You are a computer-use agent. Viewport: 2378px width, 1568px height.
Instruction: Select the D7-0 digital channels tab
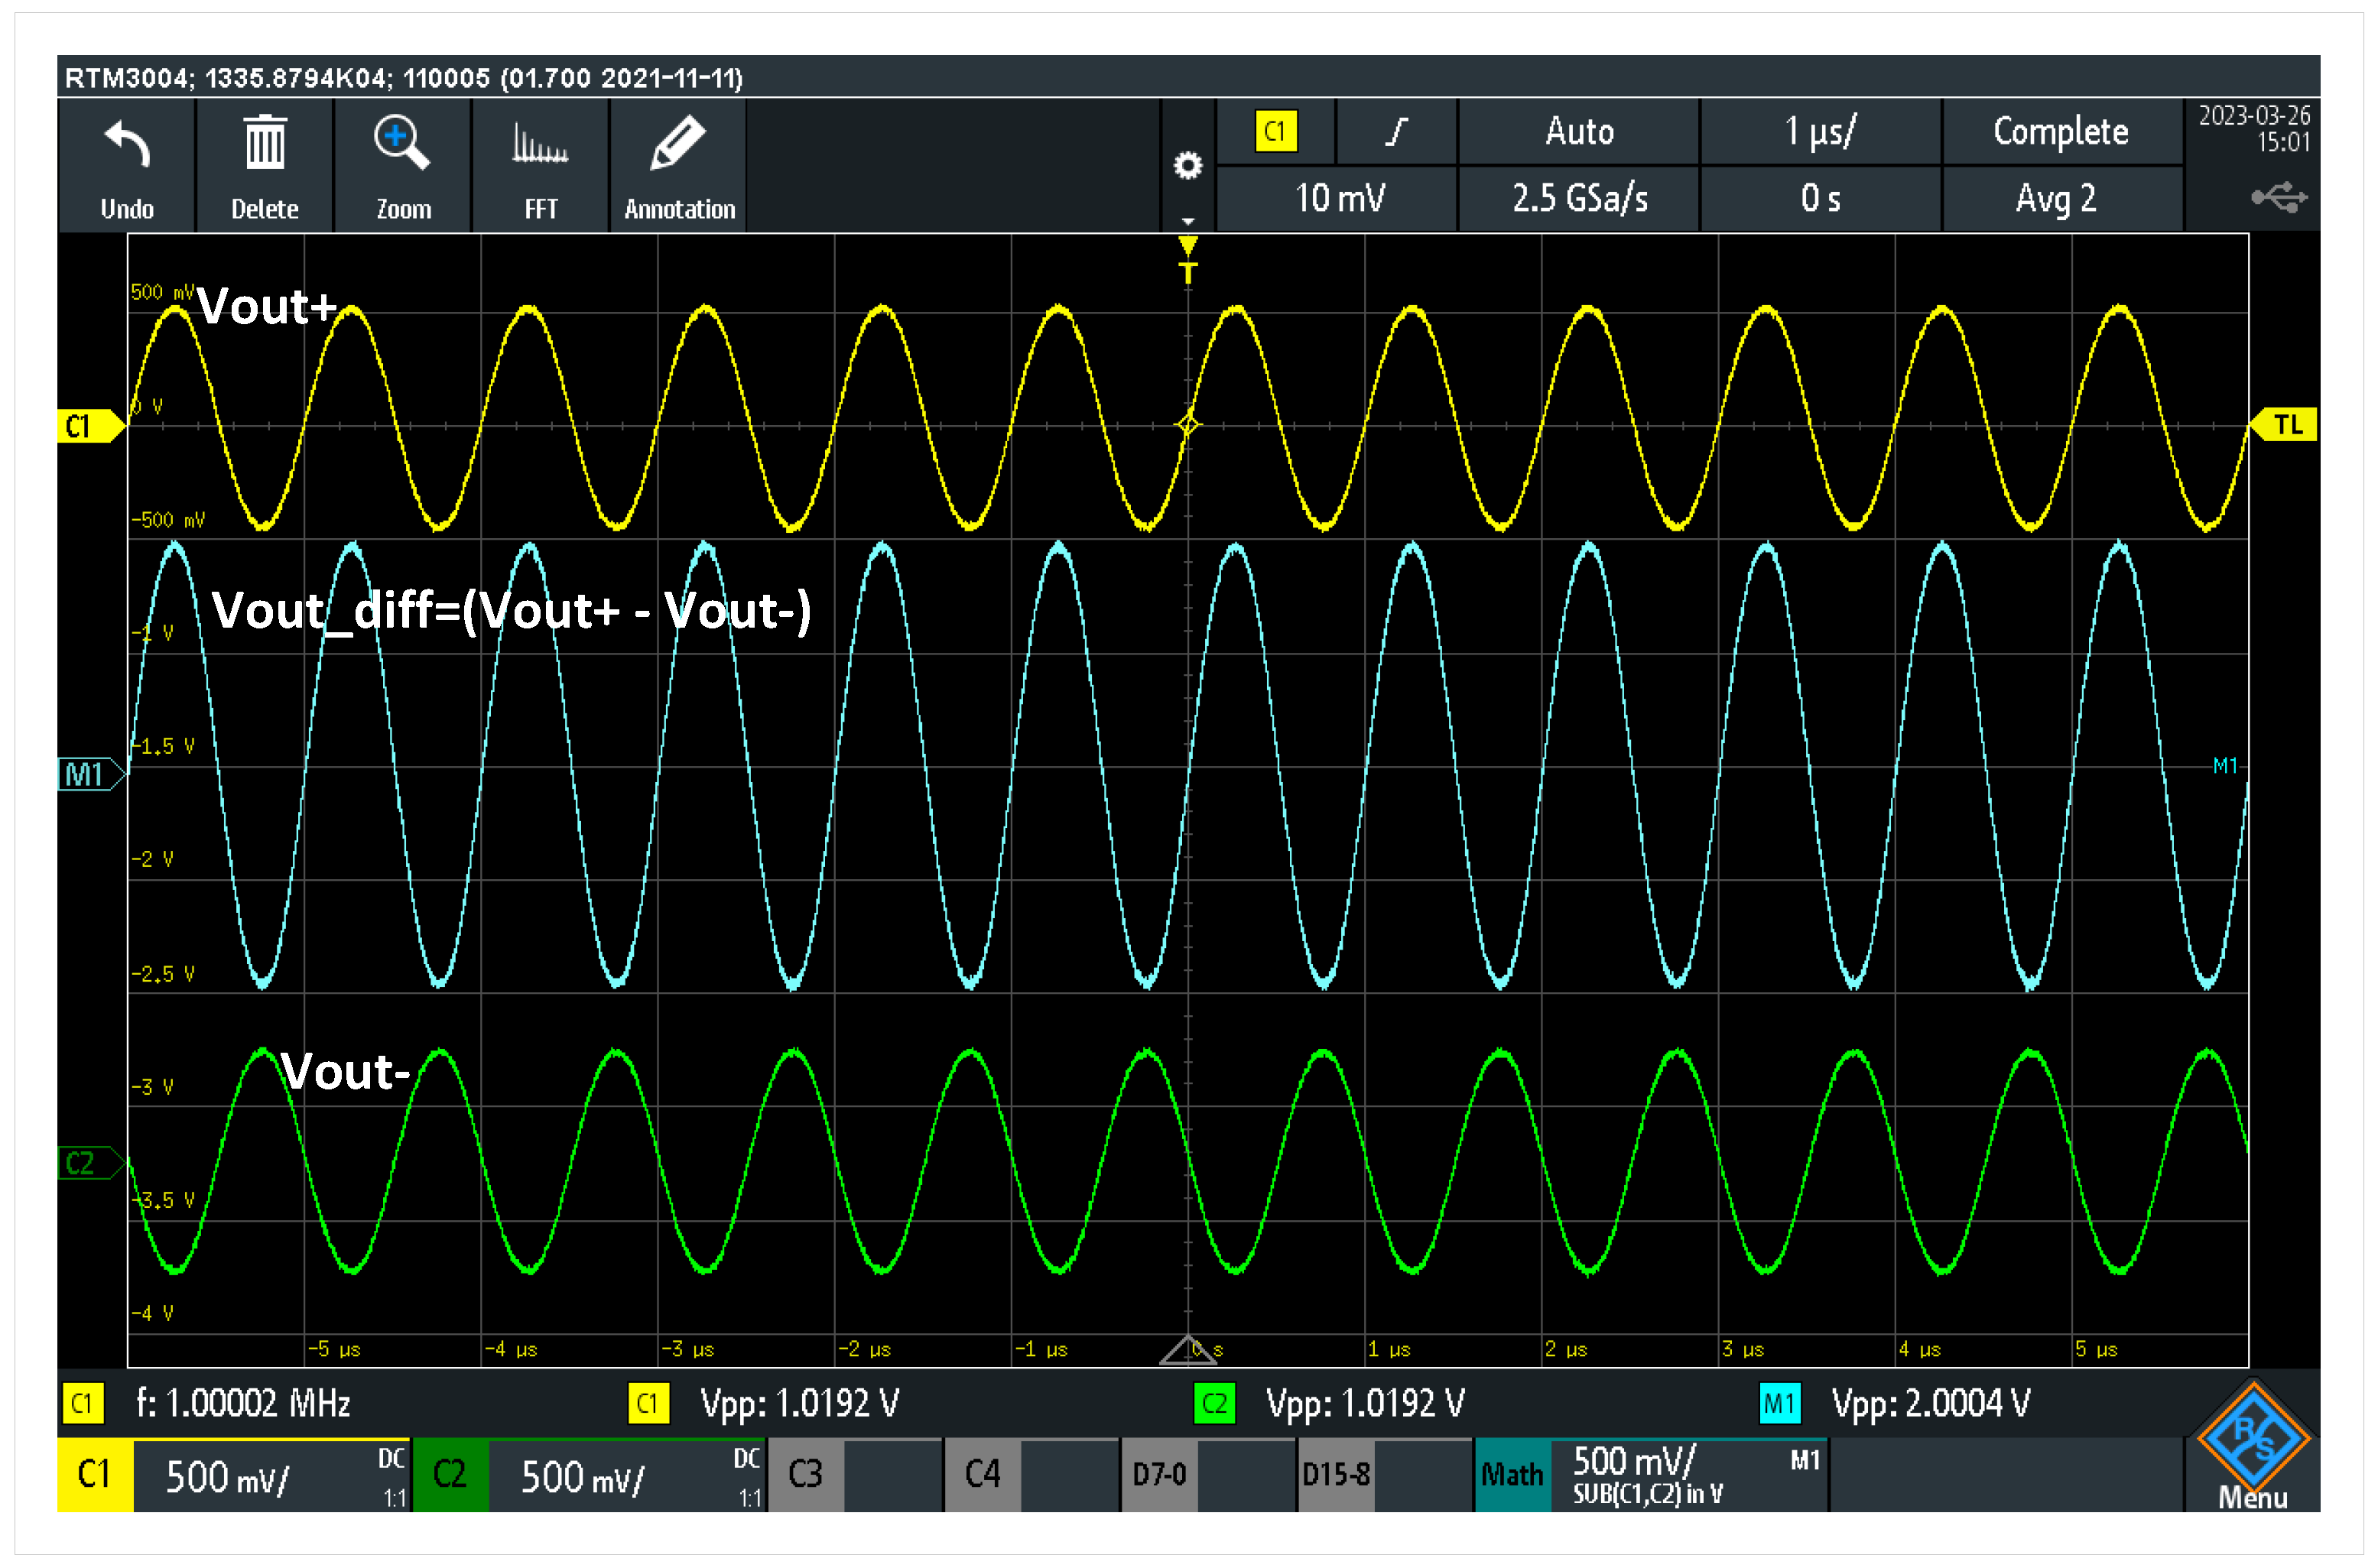coord(1159,1475)
